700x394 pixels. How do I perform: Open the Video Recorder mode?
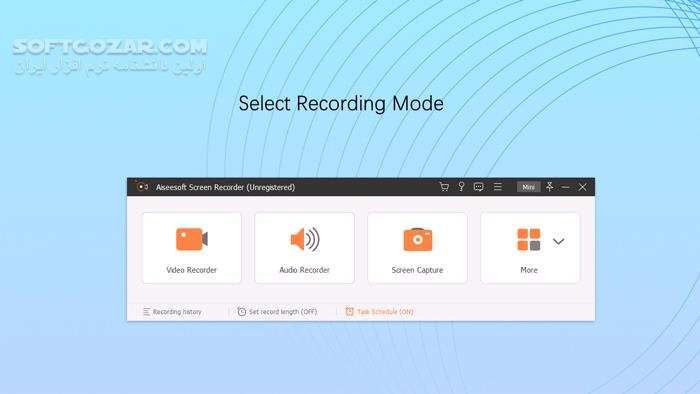(x=192, y=248)
